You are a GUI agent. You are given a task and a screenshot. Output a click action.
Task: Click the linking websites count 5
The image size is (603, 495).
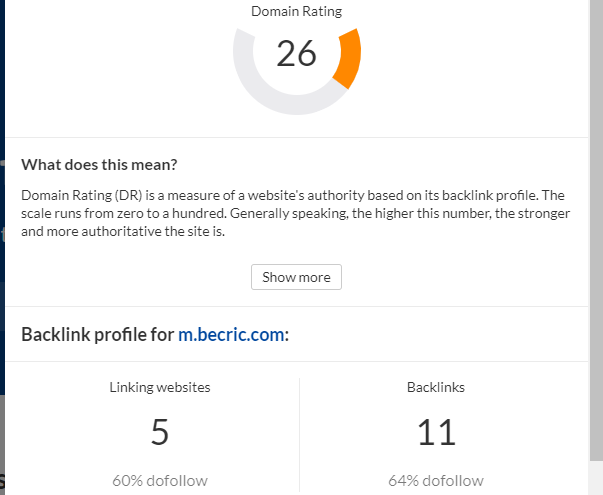click(160, 432)
